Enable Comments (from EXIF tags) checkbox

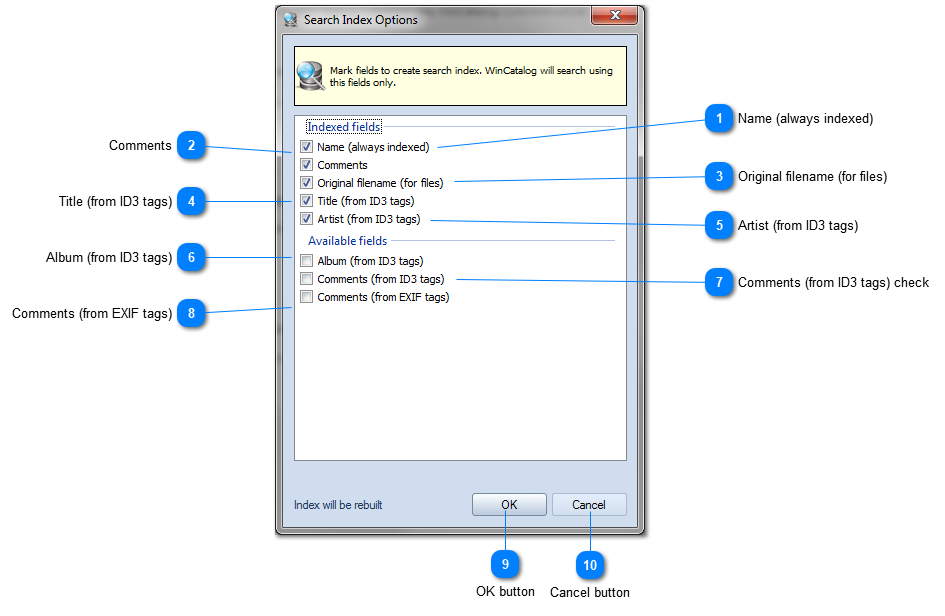[x=307, y=297]
